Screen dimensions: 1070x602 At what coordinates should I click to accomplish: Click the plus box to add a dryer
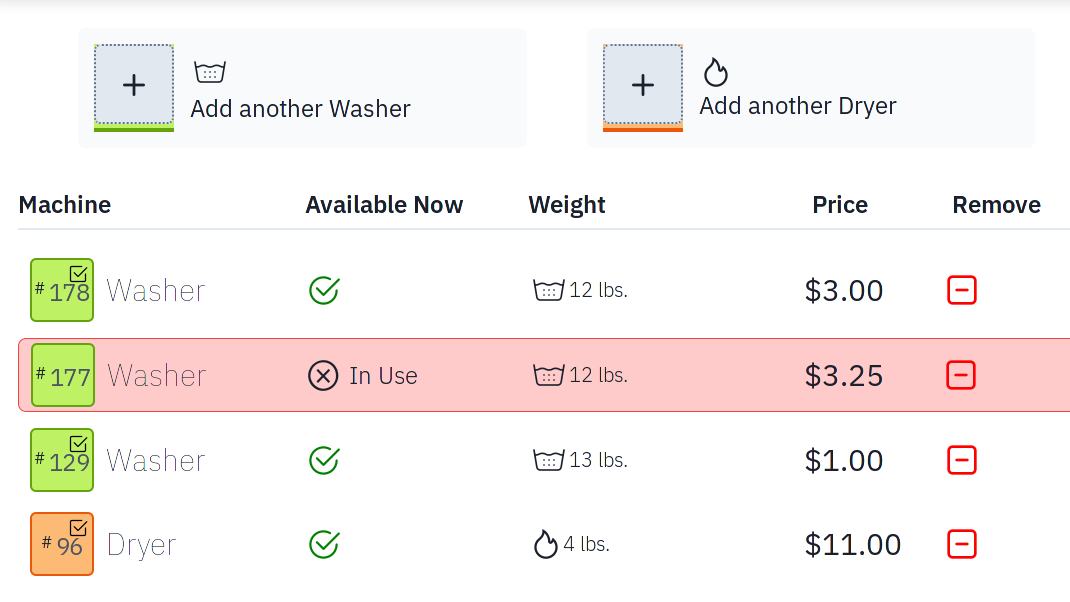[x=643, y=85]
